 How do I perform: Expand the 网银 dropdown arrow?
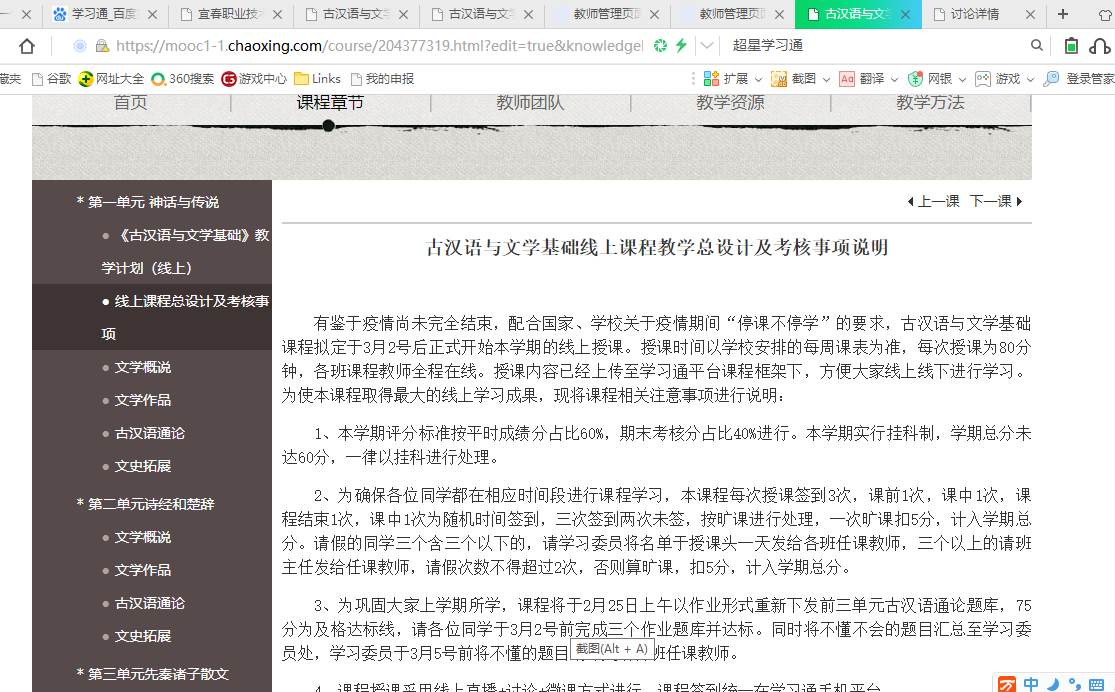(962, 79)
